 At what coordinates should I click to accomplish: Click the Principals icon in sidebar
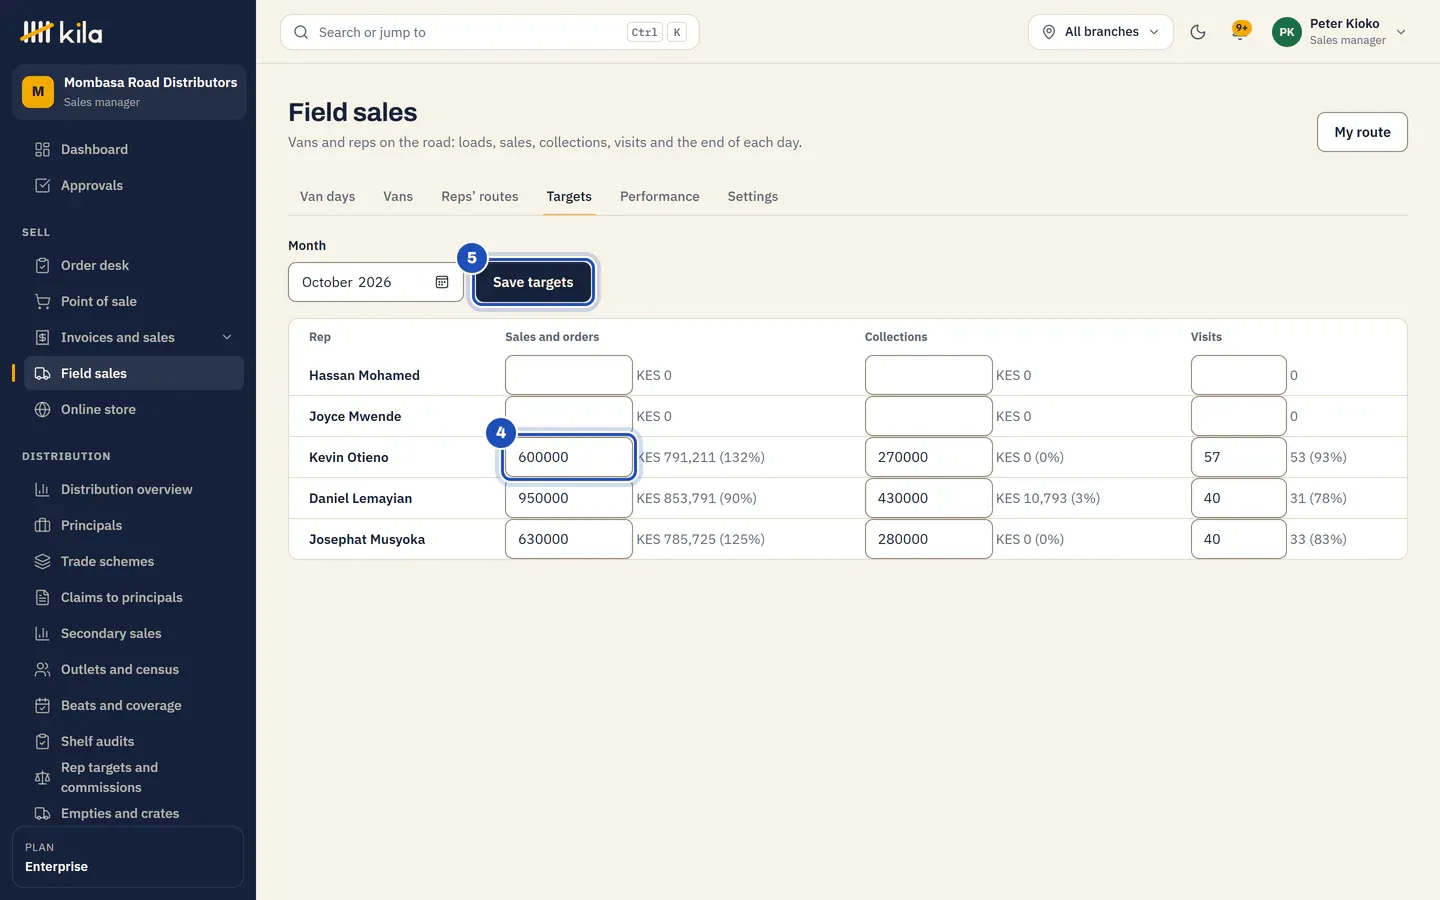[x=42, y=525]
